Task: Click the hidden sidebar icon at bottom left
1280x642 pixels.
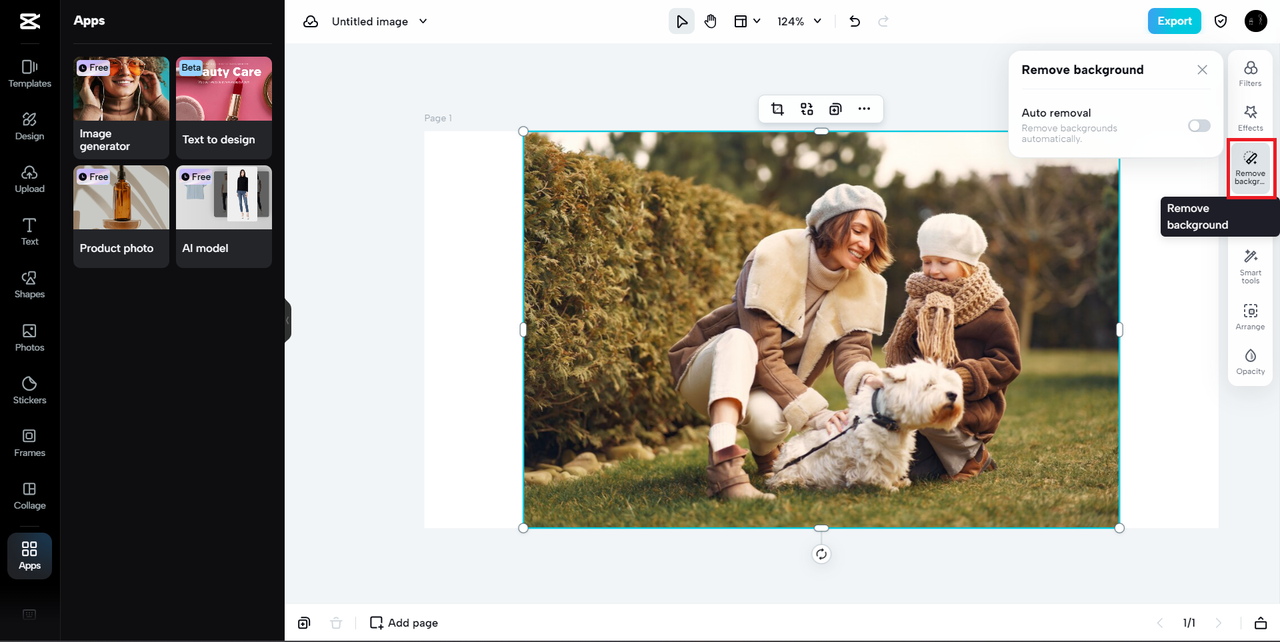Action: click(x=29, y=614)
